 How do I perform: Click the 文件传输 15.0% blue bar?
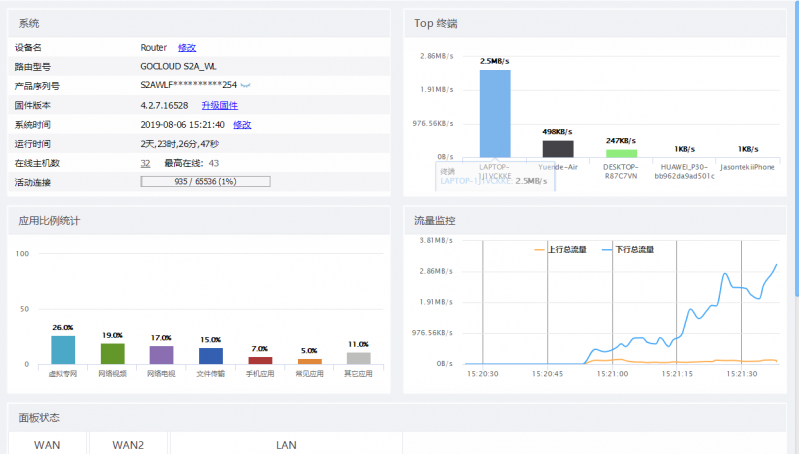pyautogui.click(x=211, y=356)
